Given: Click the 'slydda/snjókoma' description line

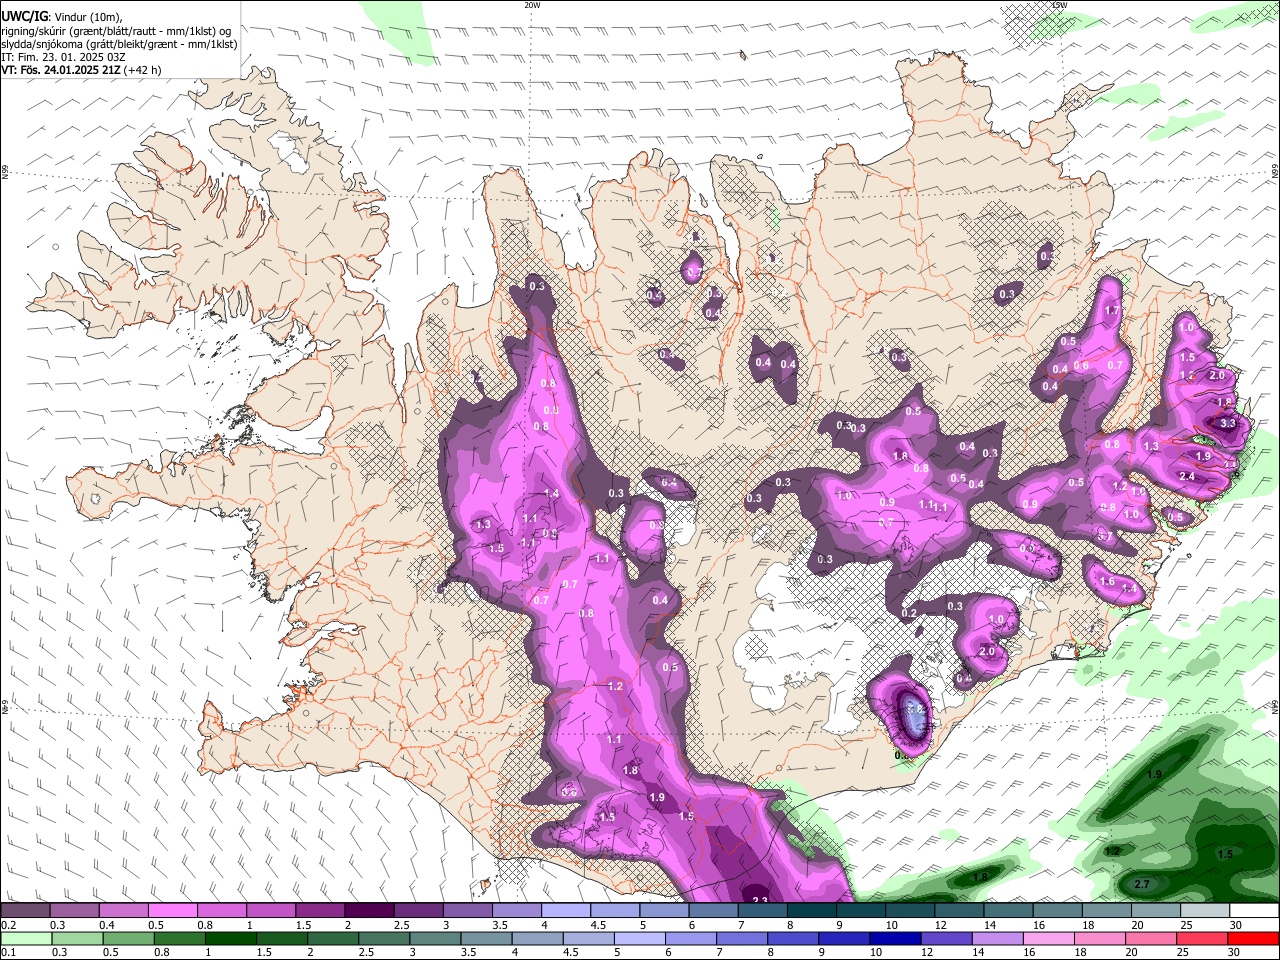Looking at the screenshot, I should point(119,44).
